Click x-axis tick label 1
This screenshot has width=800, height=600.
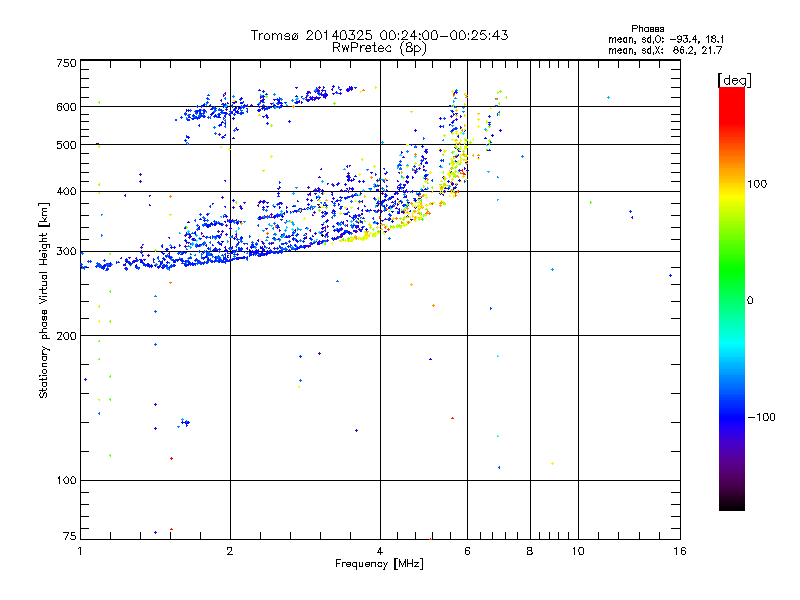click(80, 551)
